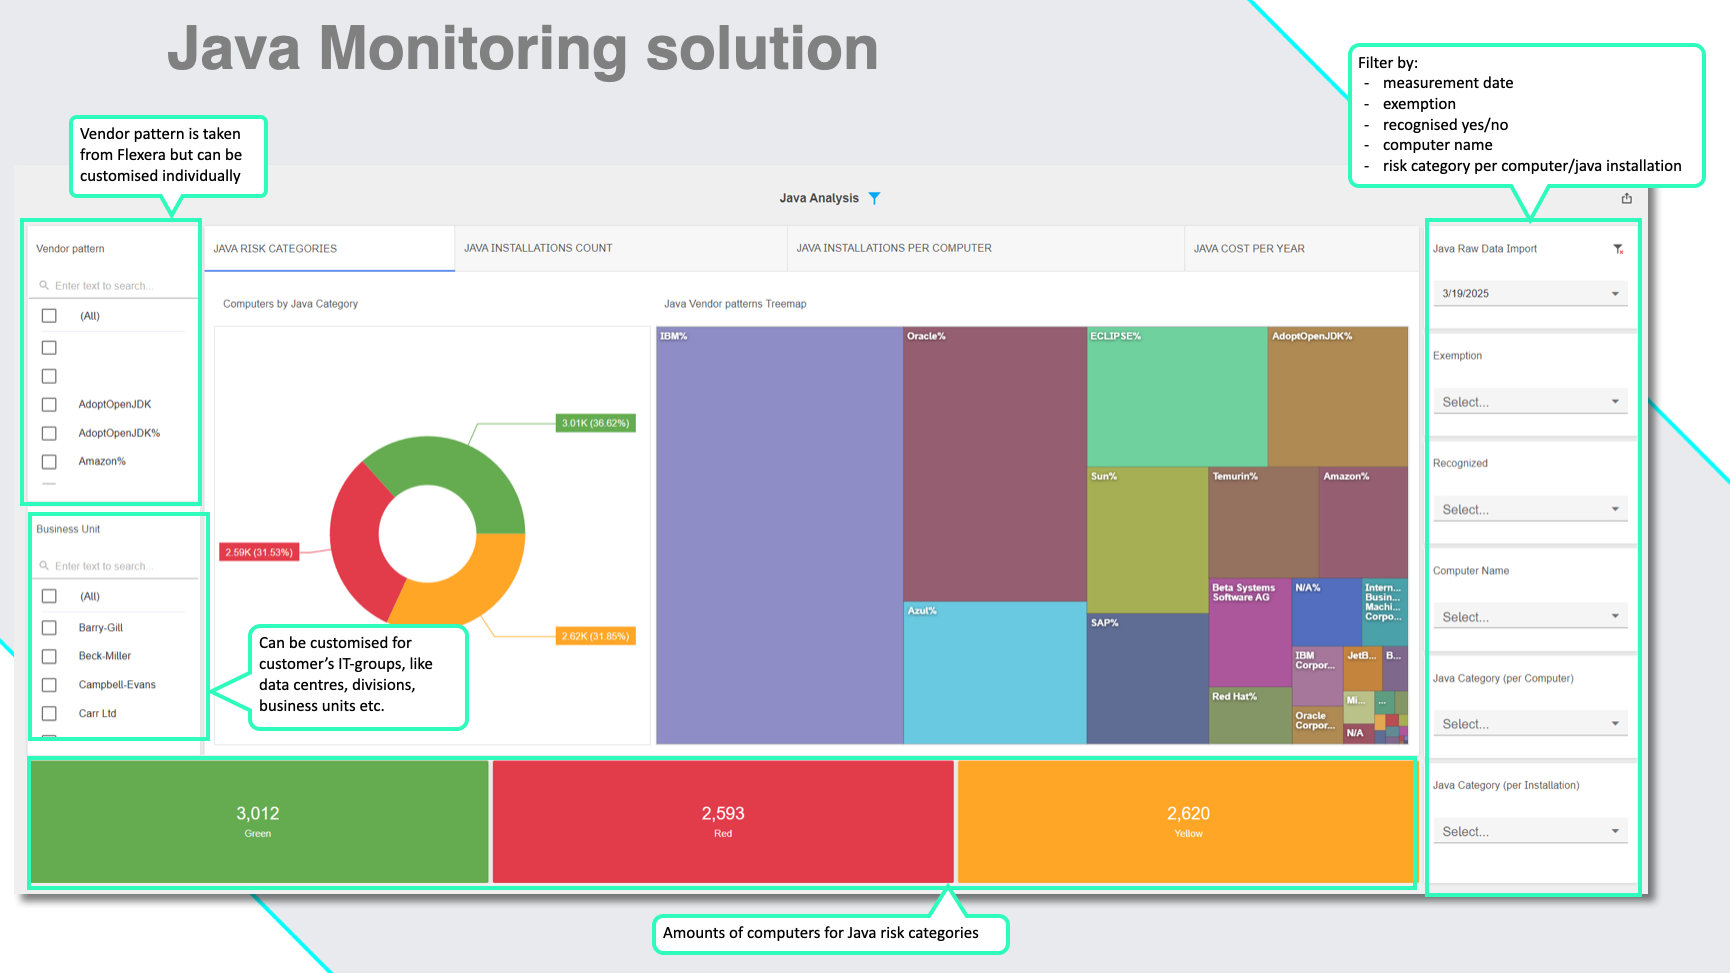Open the 3/19/2025 date dropdown
Viewport: 1730px width, 973px height.
coord(1528,294)
